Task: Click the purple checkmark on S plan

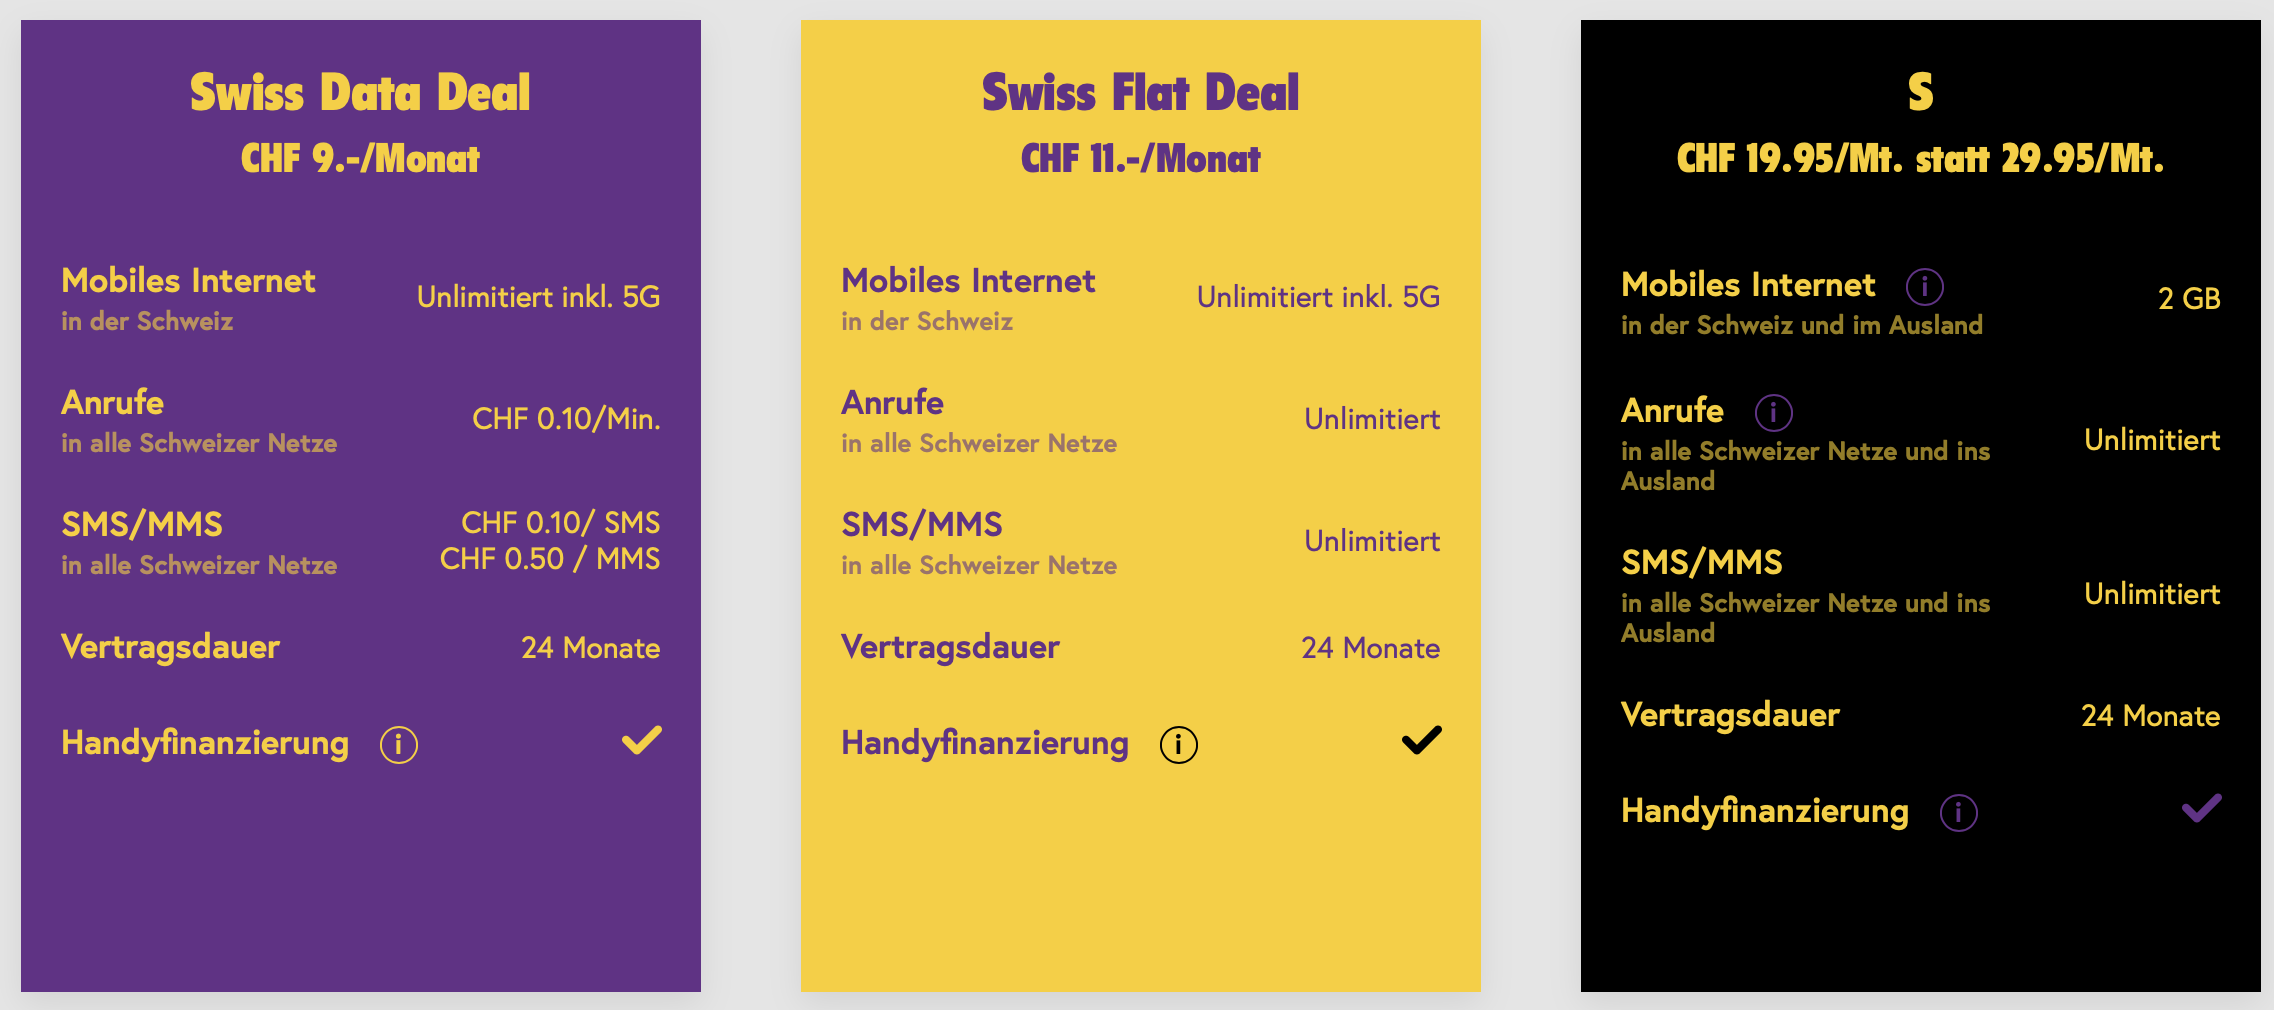Action: pos(2201,808)
